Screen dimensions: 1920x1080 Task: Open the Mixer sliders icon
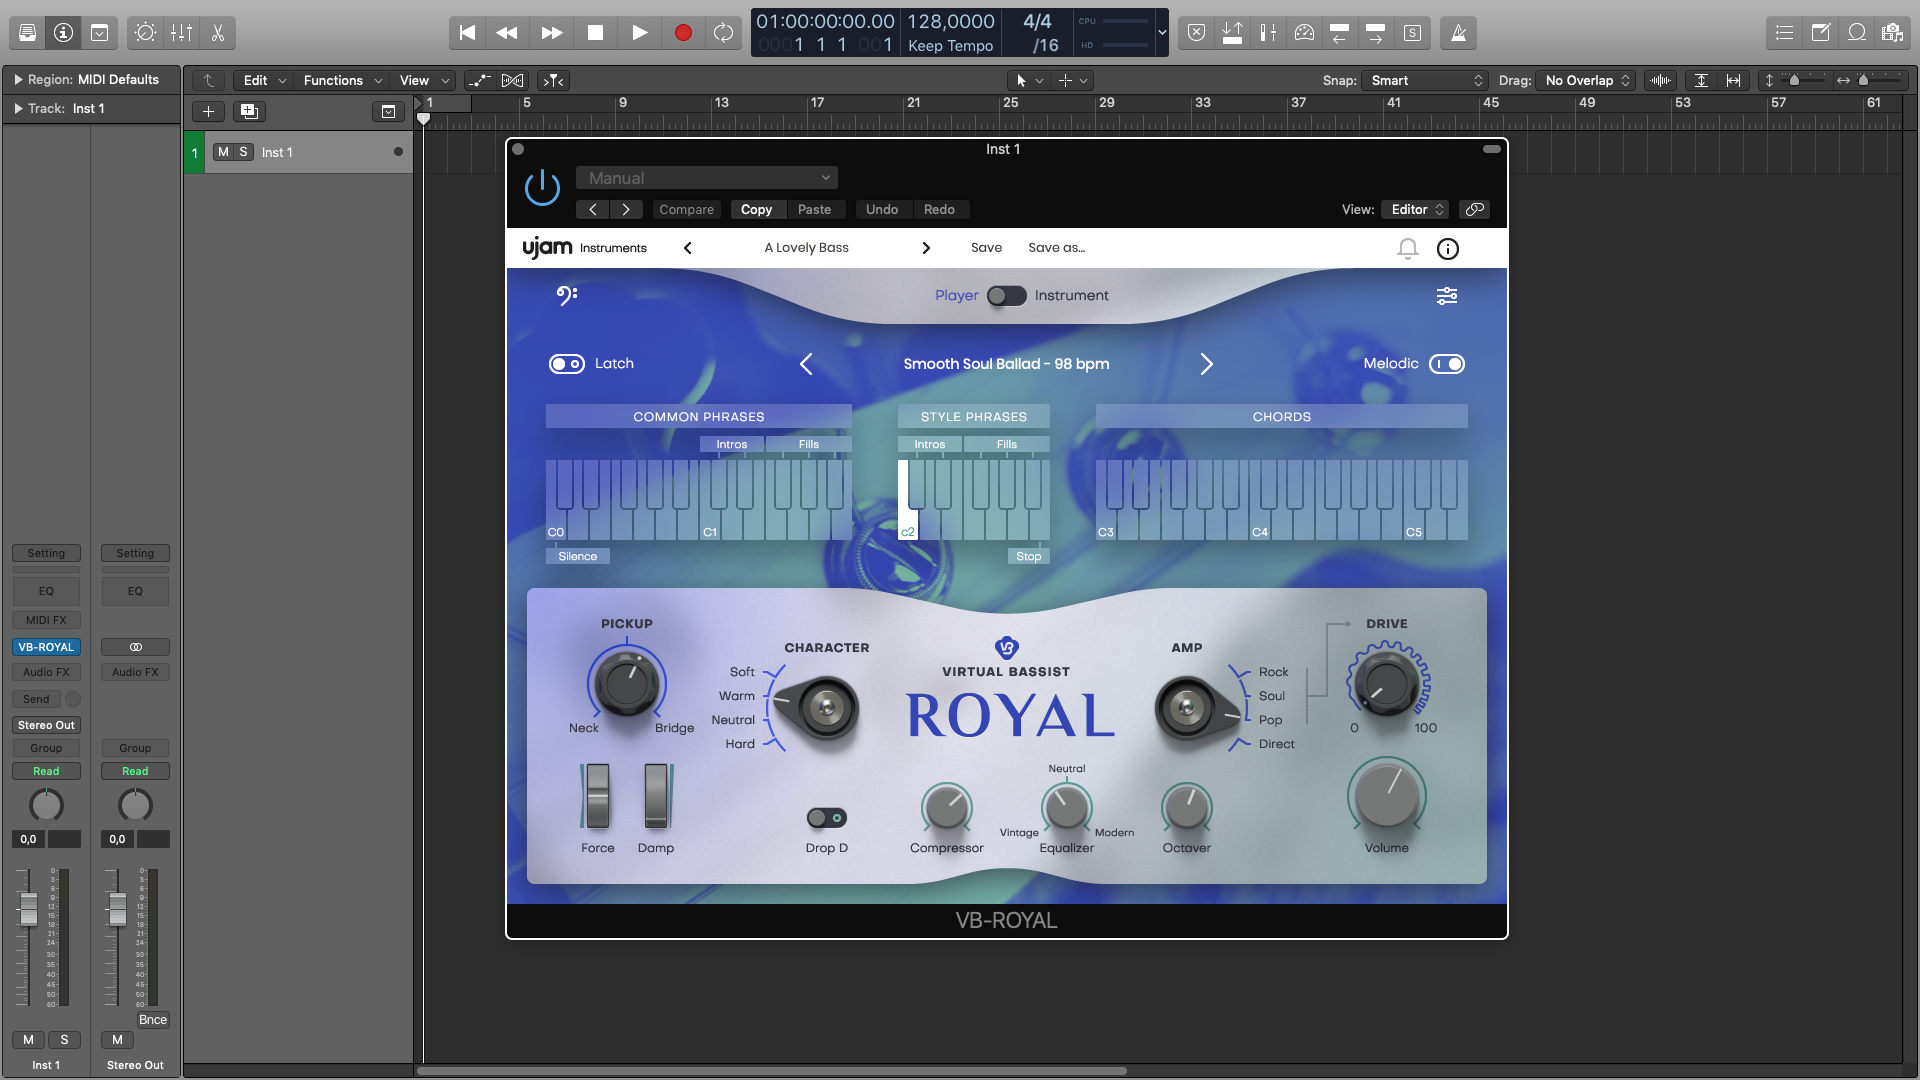181,33
